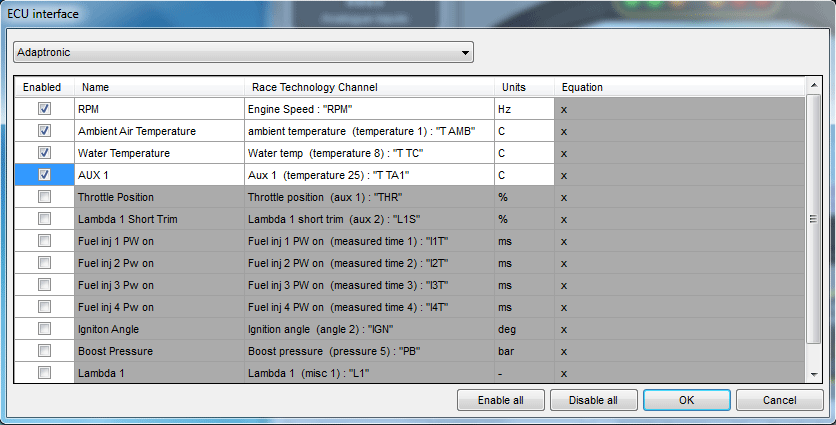This screenshot has width=836, height=425.
Task: Enable the Lambda 1 Short Trim checkbox
Action: tap(44, 219)
